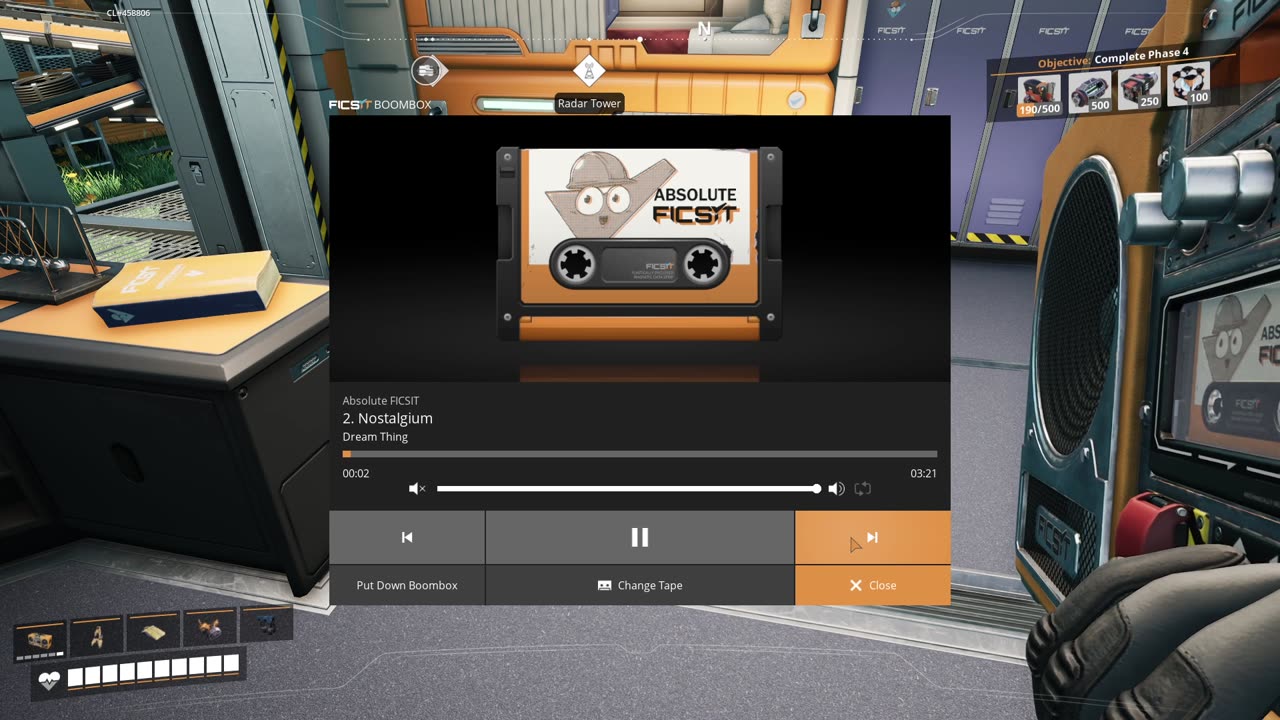The width and height of the screenshot is (1280, 720).
Task: Click the Objective: Complete Phase 4 text
Action: pos(1113,58)
